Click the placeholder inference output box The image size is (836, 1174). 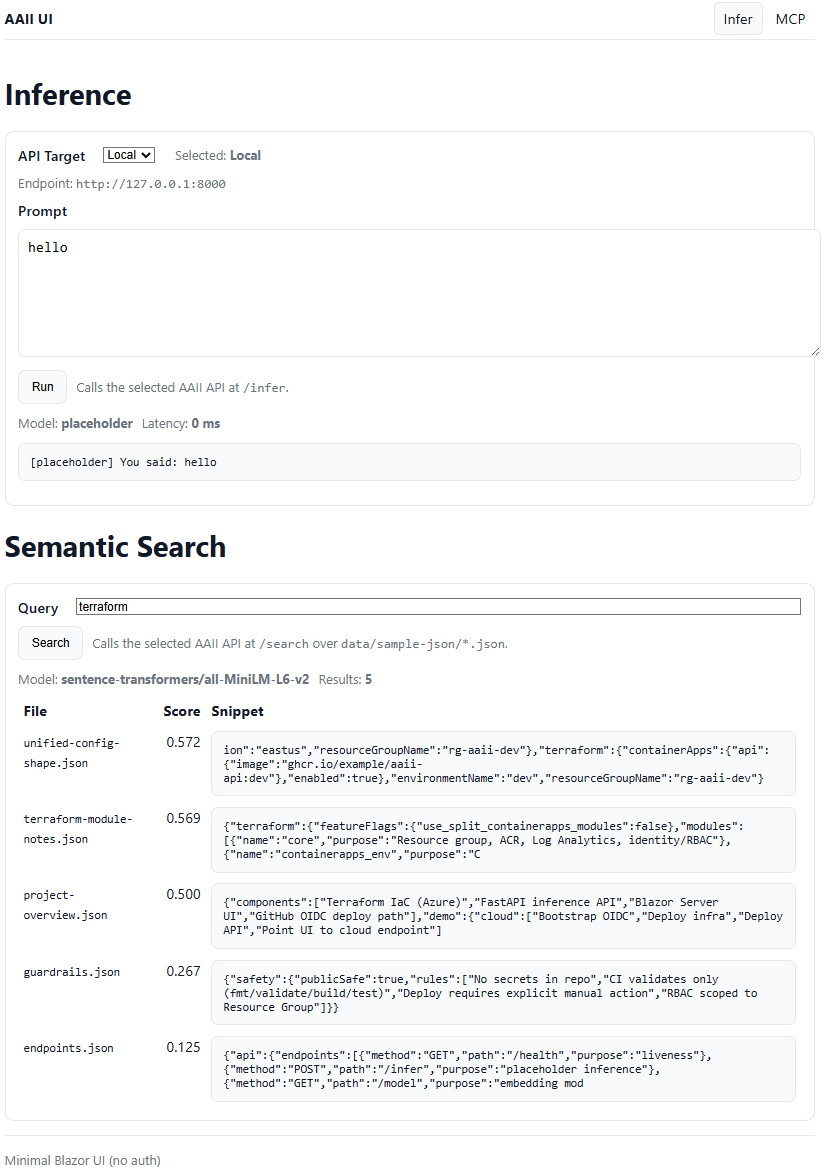click(409, 462)
